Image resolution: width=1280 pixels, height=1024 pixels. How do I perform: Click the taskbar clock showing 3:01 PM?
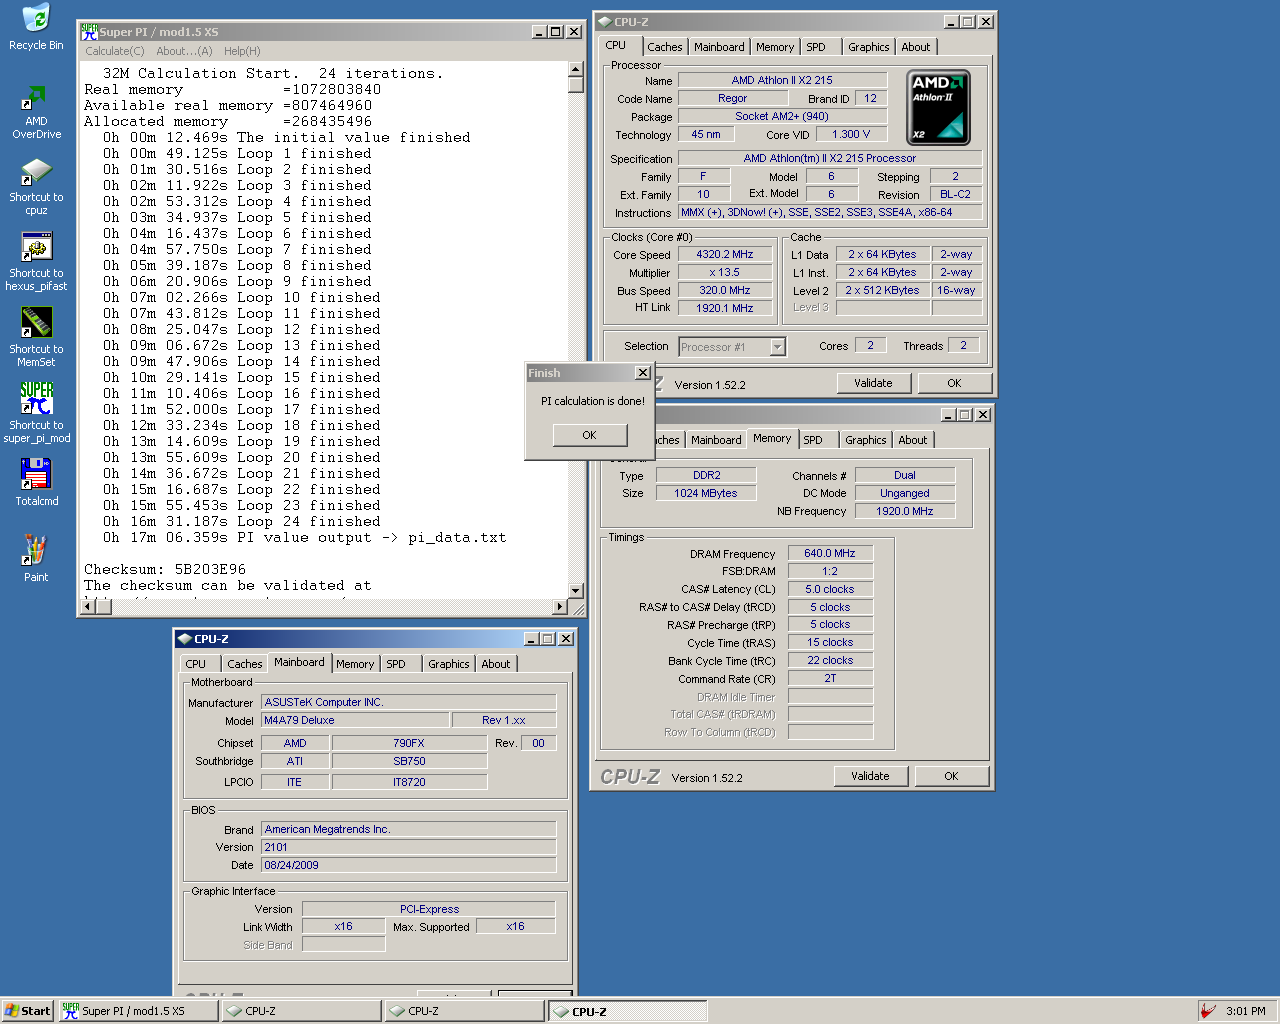pos(1246,1011)
